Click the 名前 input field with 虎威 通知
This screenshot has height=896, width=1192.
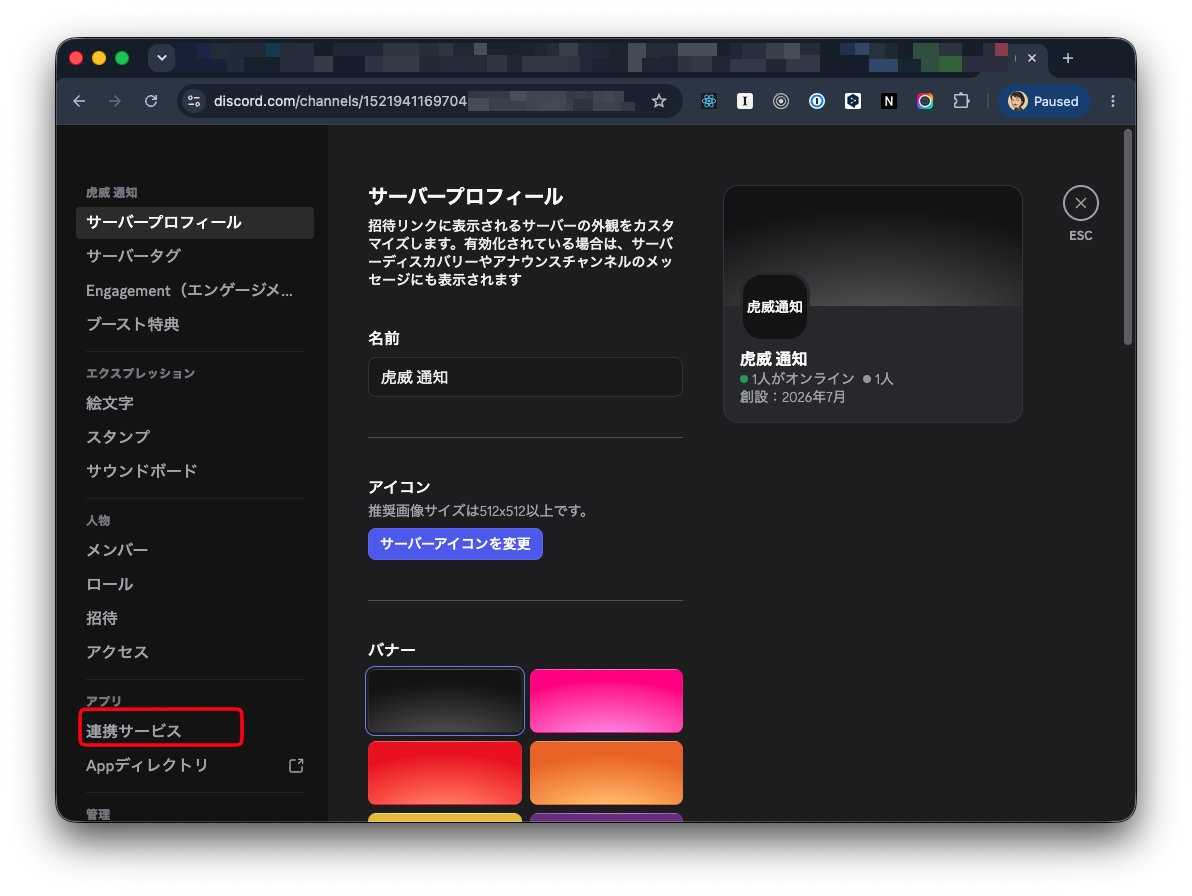(x=525, y=377)
